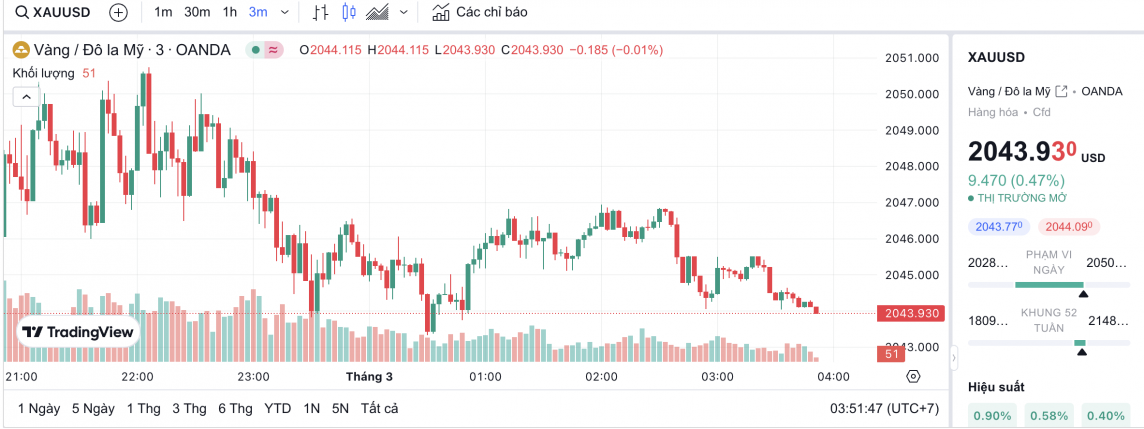The image size is (1144, 429).
Task: Toggle the pink approximate-data indicator
Action: pos(273,50)
